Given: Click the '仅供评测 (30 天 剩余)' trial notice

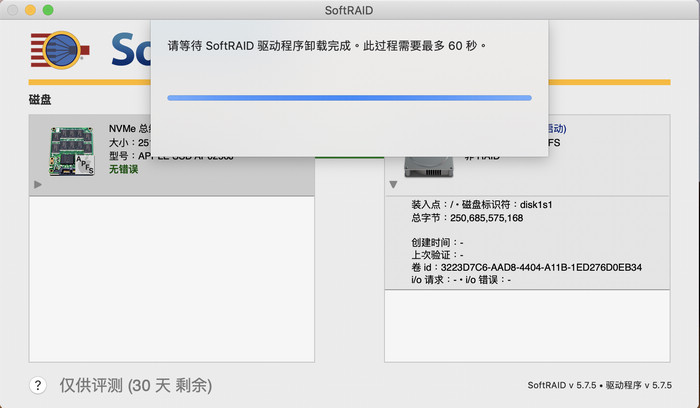Looking at the screenshot, I should 136,385.
